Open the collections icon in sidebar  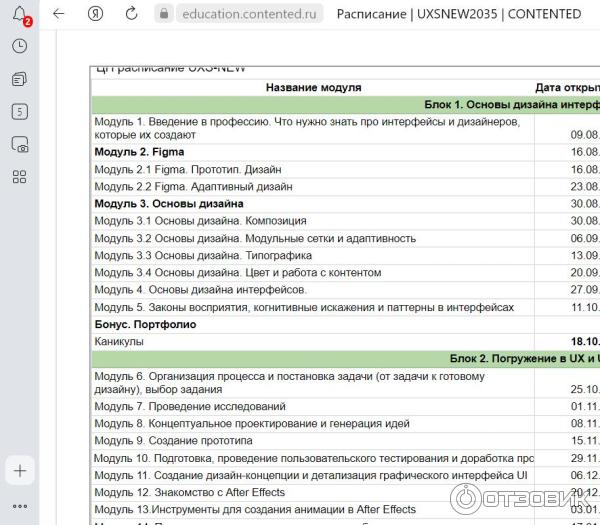point(19,78)
